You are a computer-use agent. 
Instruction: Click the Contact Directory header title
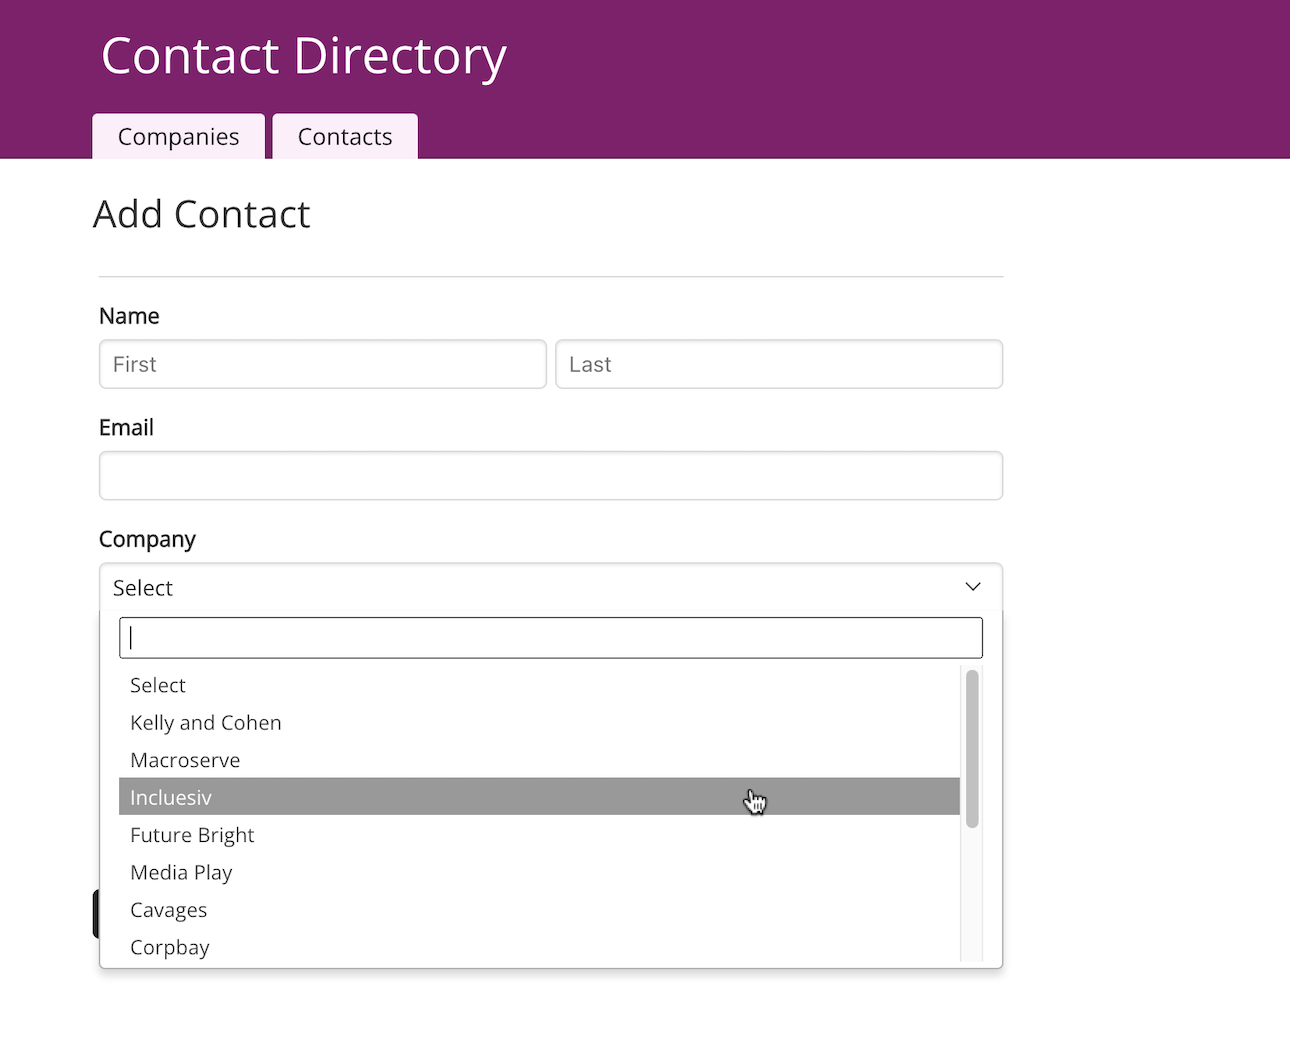[x=304, y=56]
